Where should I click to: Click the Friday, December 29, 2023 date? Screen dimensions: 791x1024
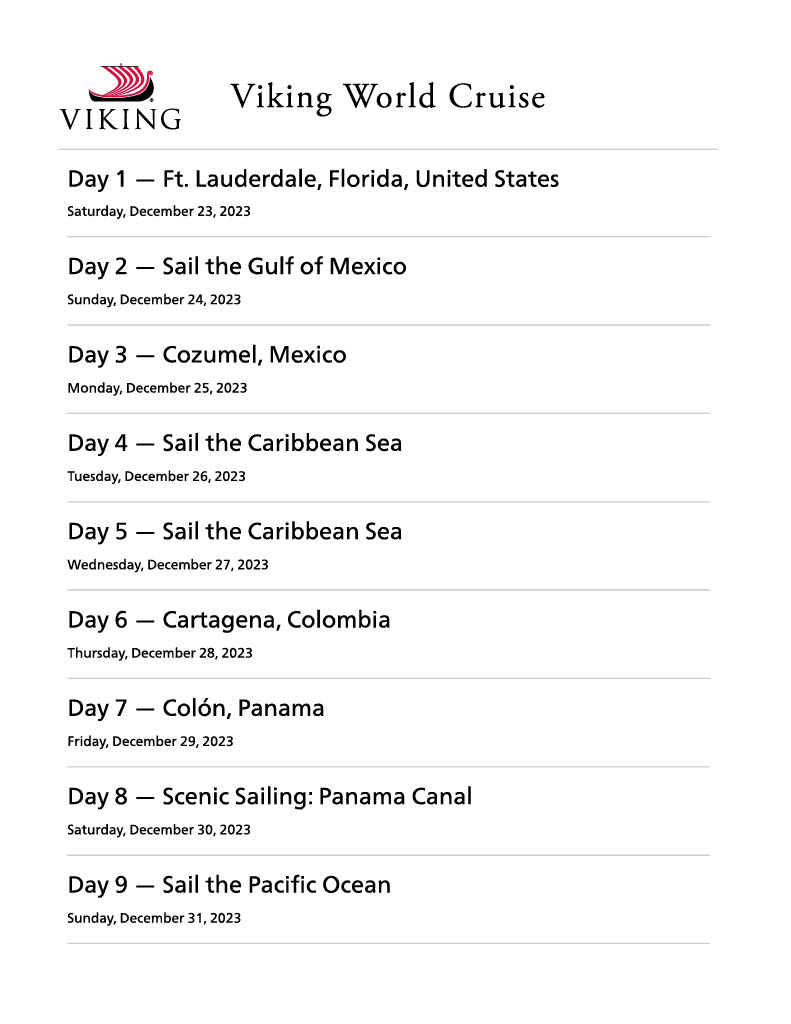(150, 742)
